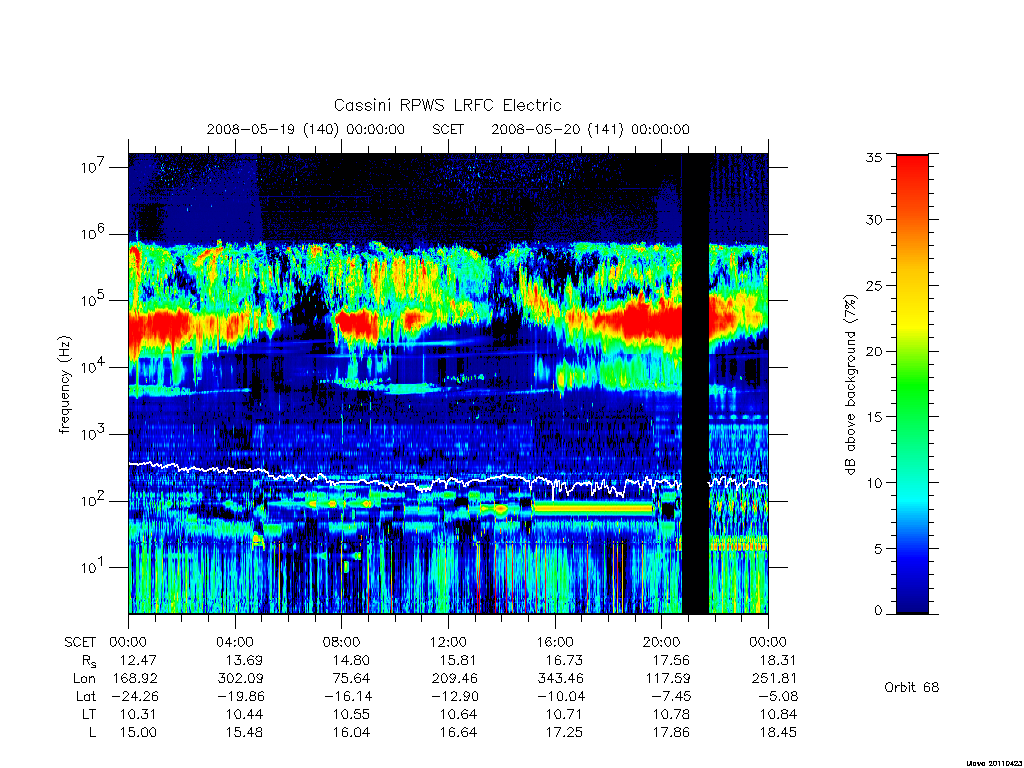Screen dimensions: 1024x768
Task: Select latitude value -16.14
Action: pos(347,696)
